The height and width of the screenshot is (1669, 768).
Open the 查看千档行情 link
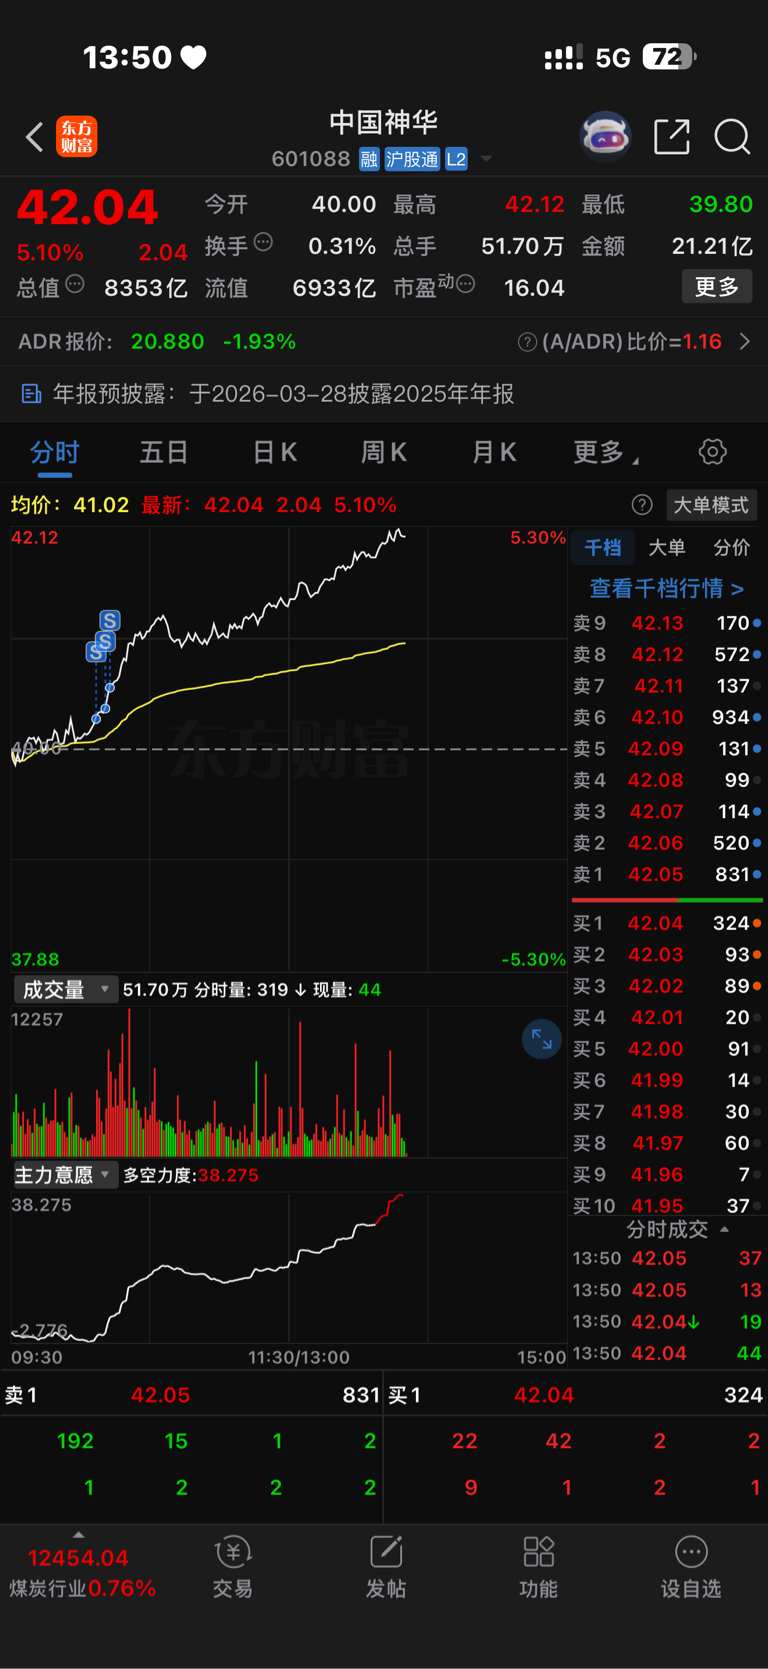(667, 588)
